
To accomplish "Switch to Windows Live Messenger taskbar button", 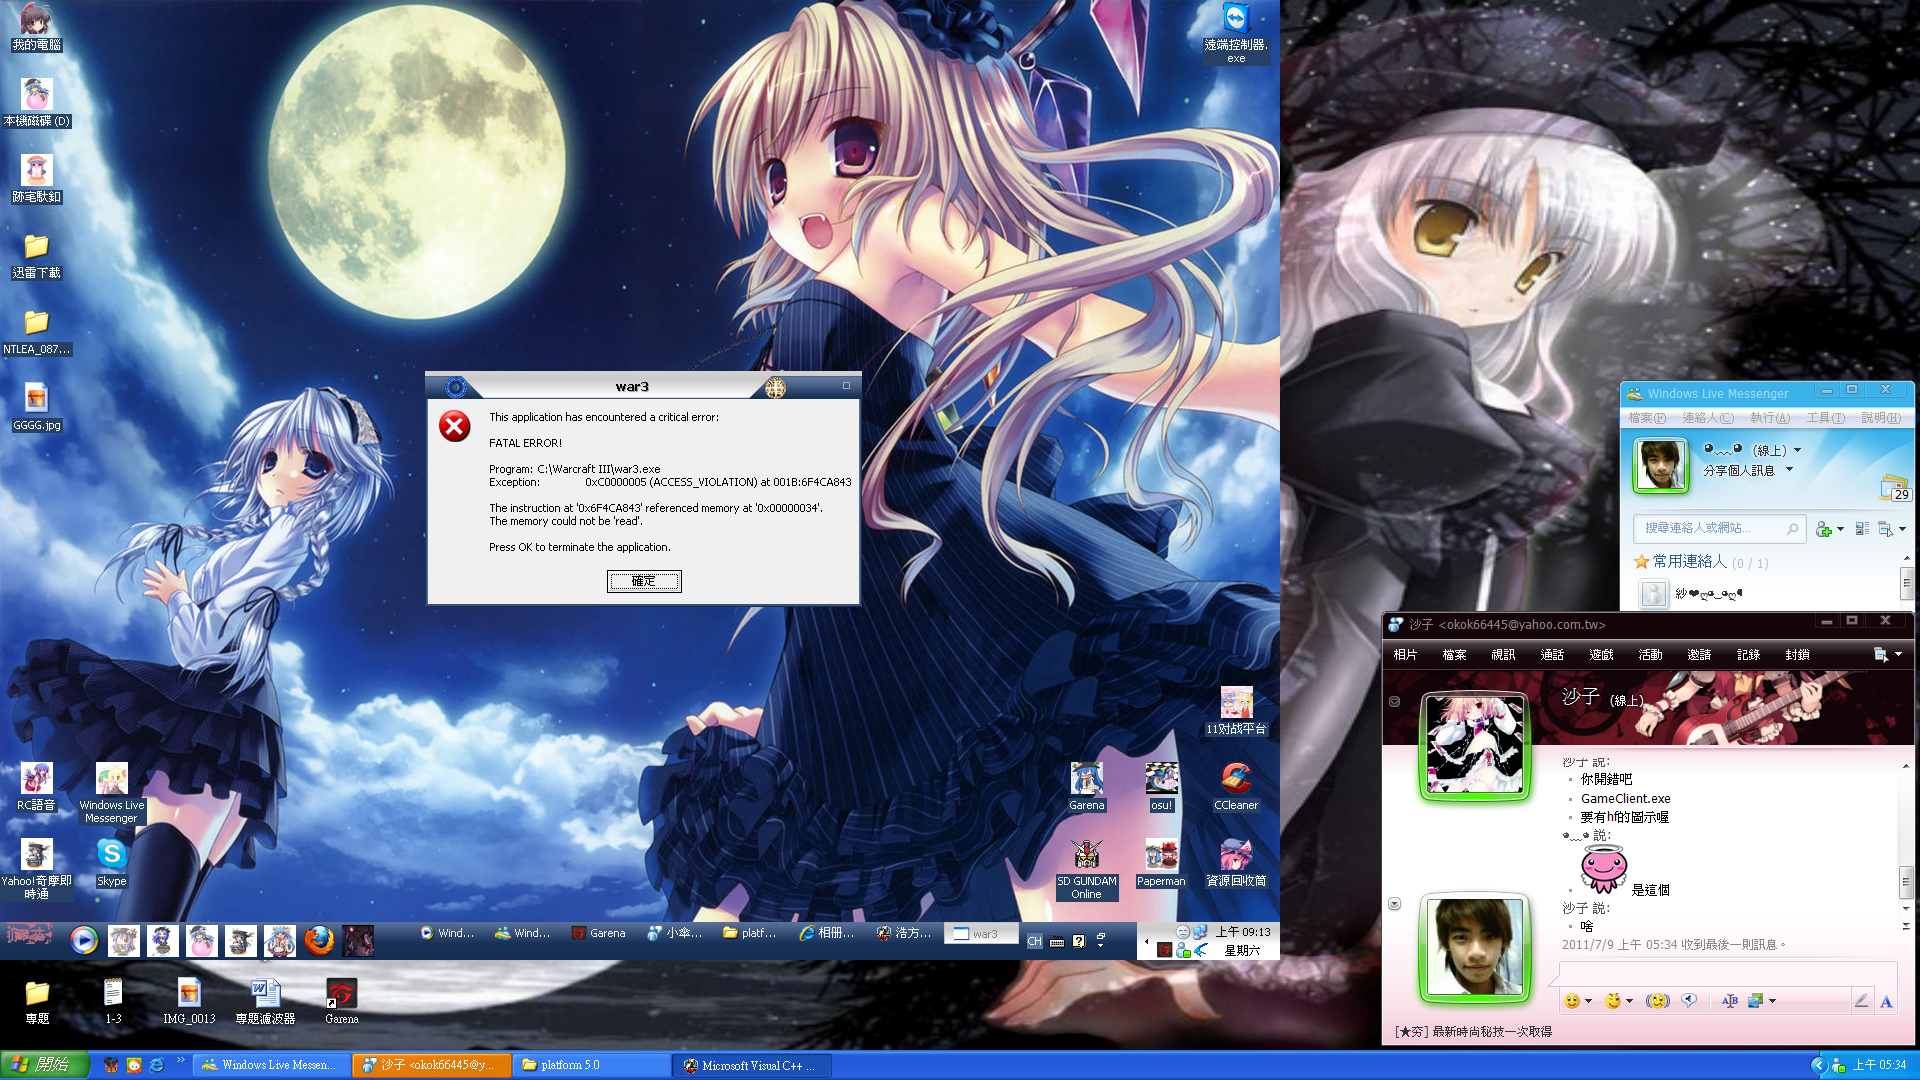I will coord(271,1065).
